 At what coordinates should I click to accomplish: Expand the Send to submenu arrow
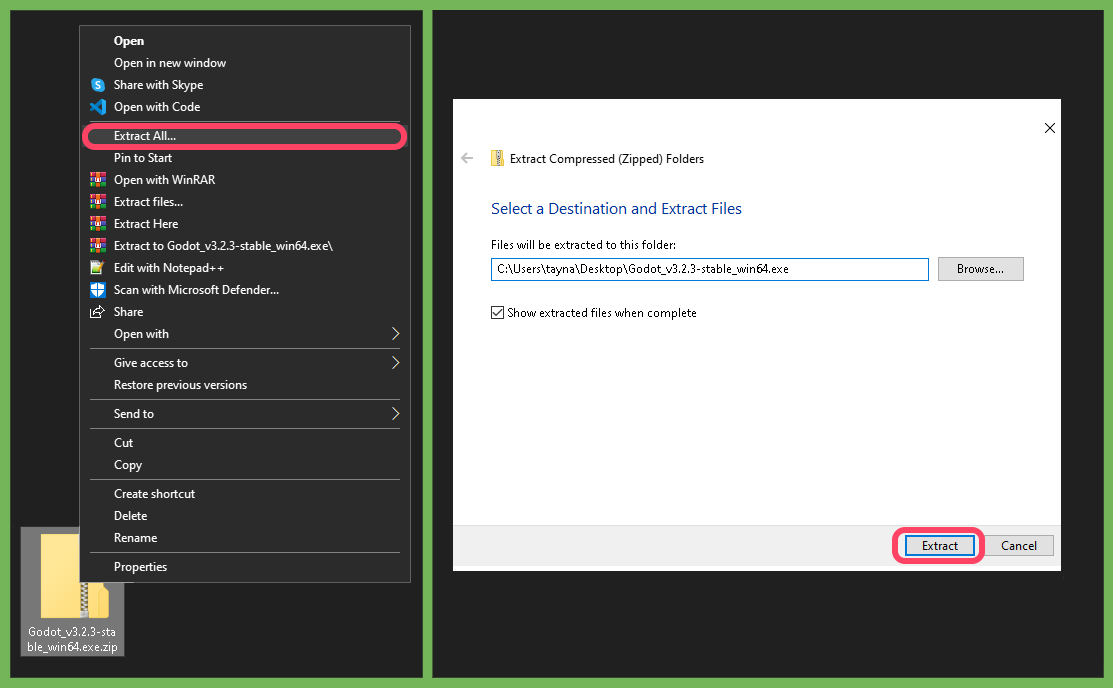395,414
